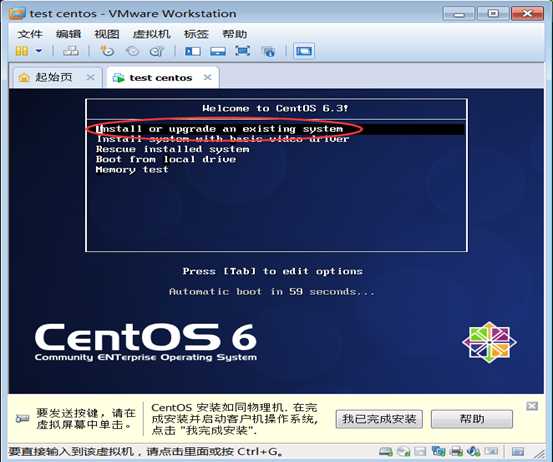Click the message log status icon

tap(518, 451)
